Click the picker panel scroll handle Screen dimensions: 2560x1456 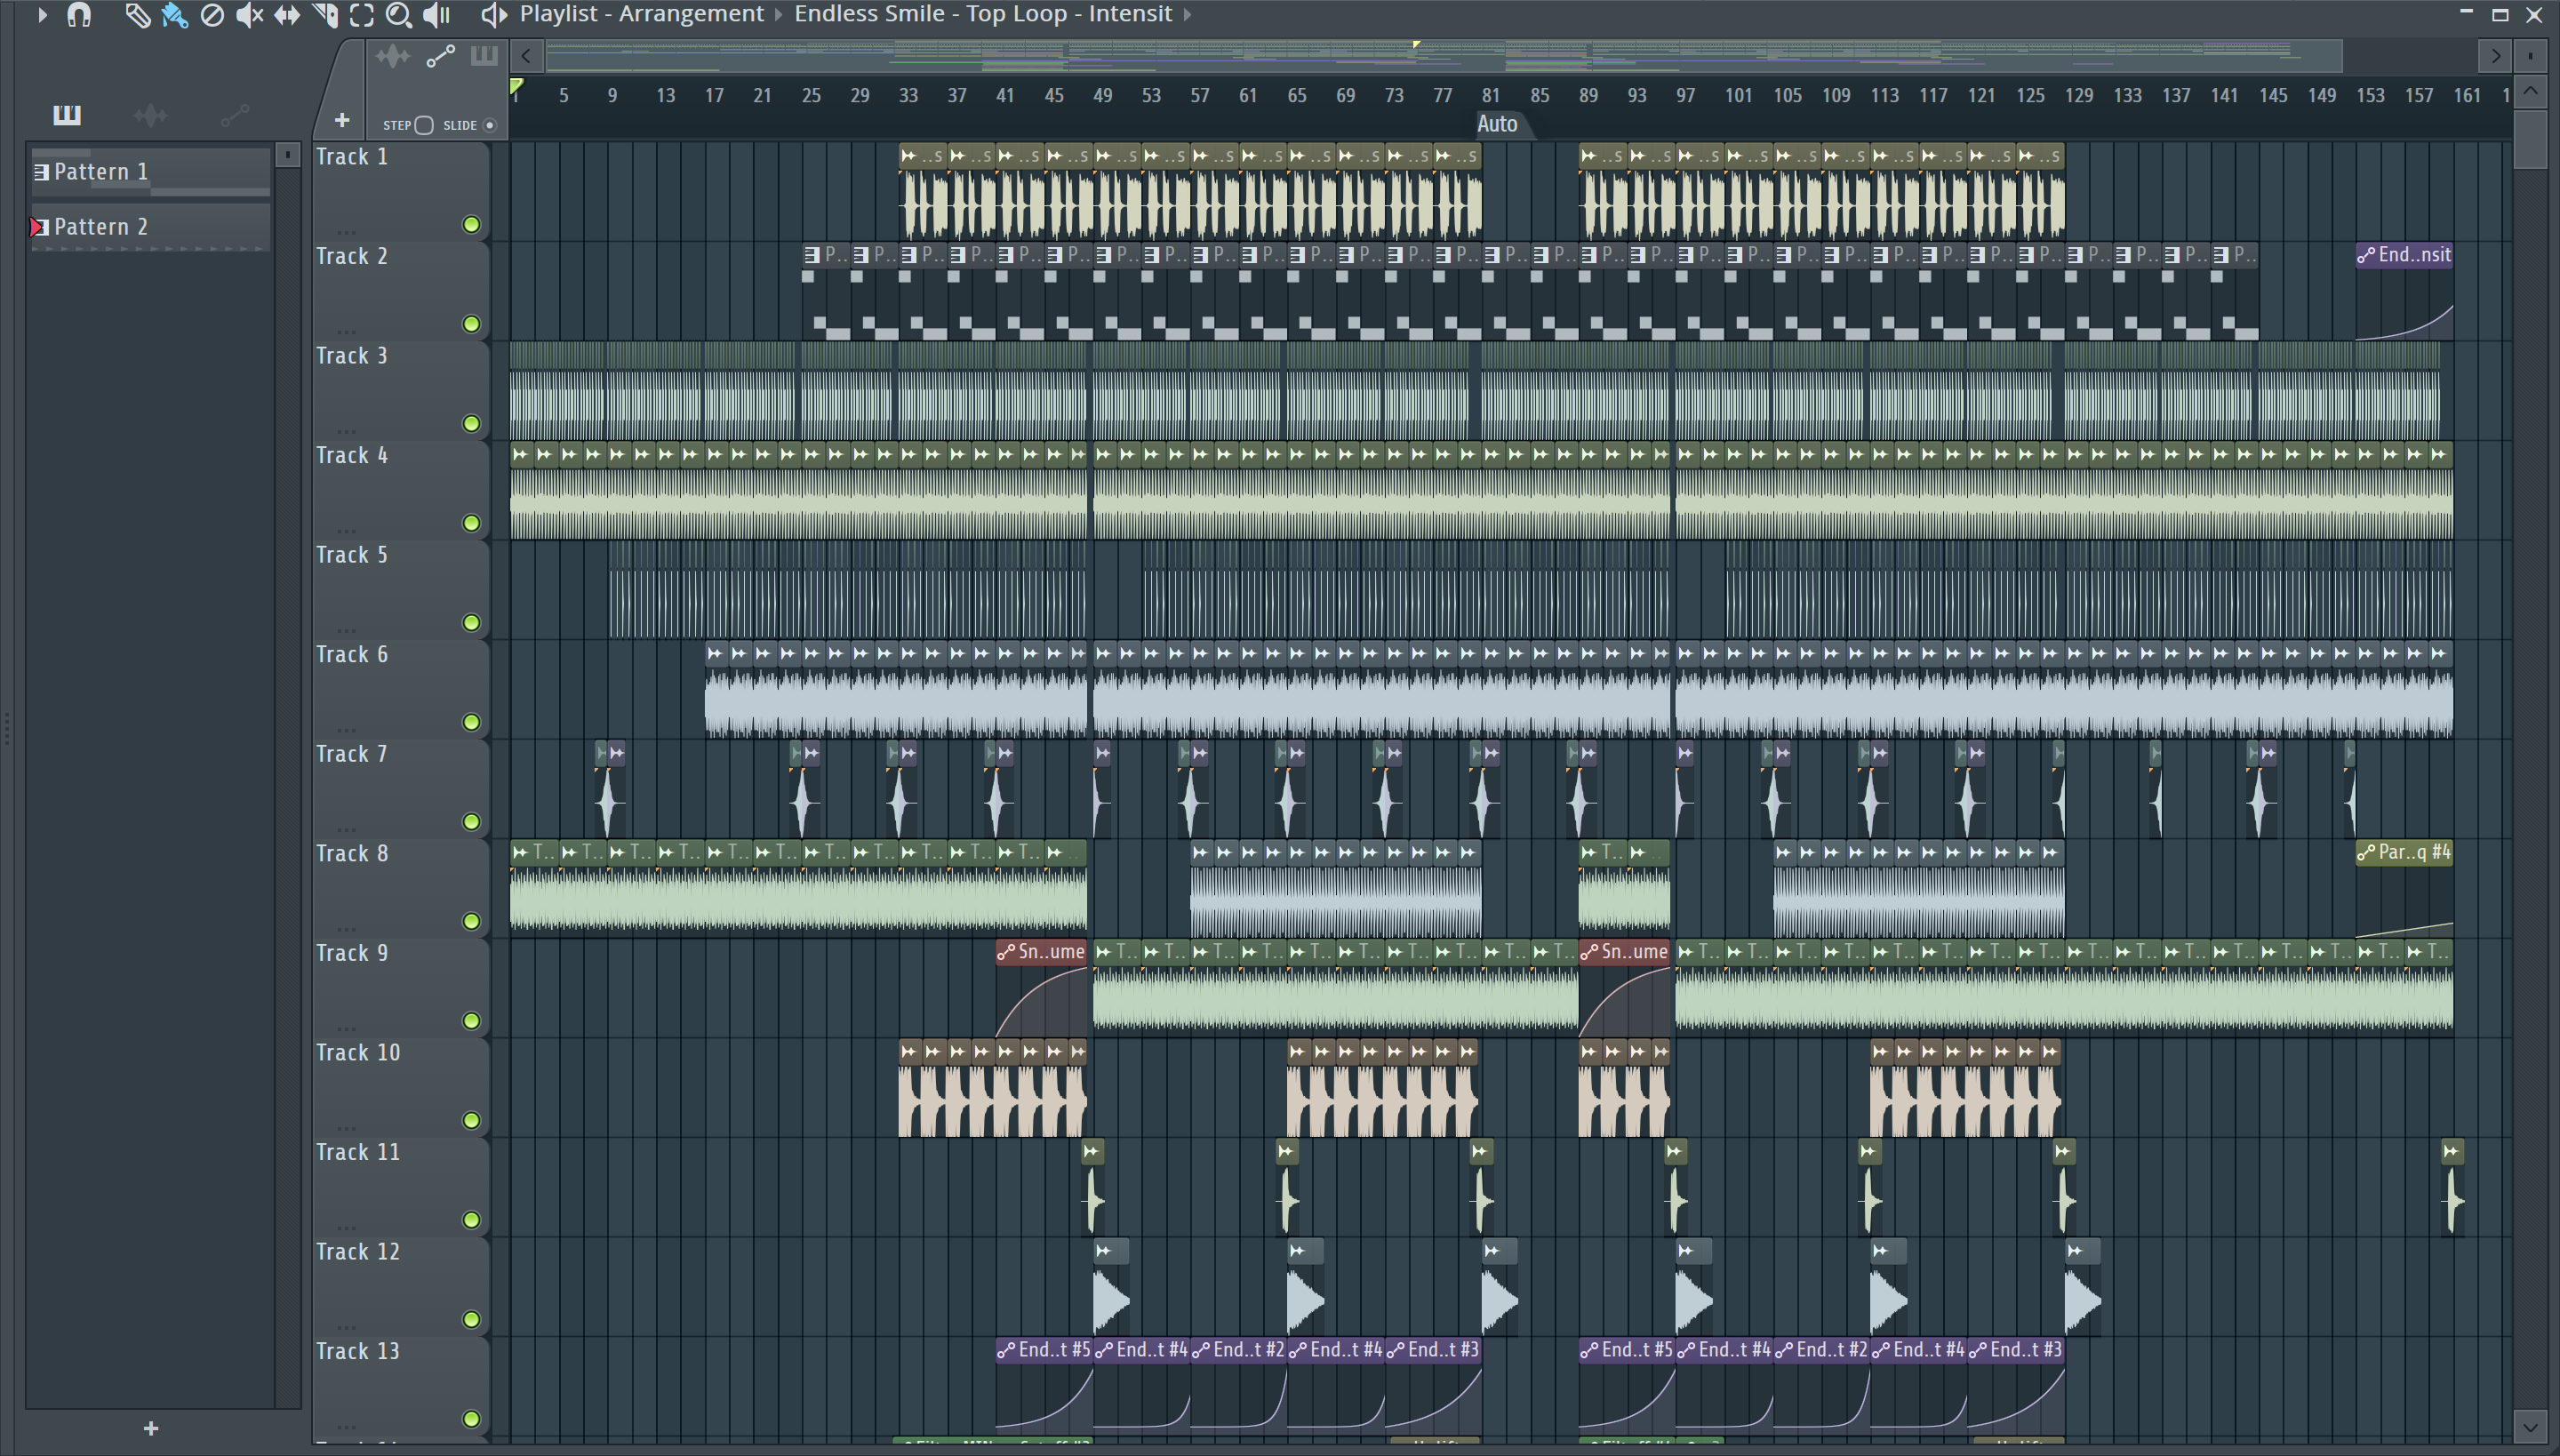coord(287,155)
